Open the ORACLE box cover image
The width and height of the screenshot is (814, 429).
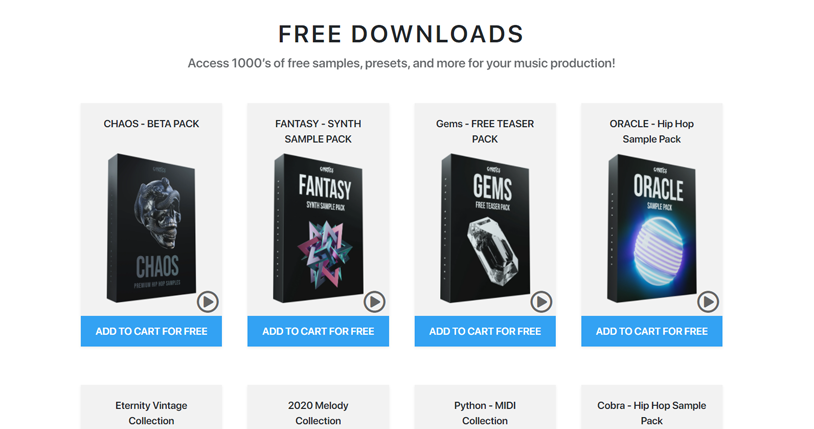point(652,227)
